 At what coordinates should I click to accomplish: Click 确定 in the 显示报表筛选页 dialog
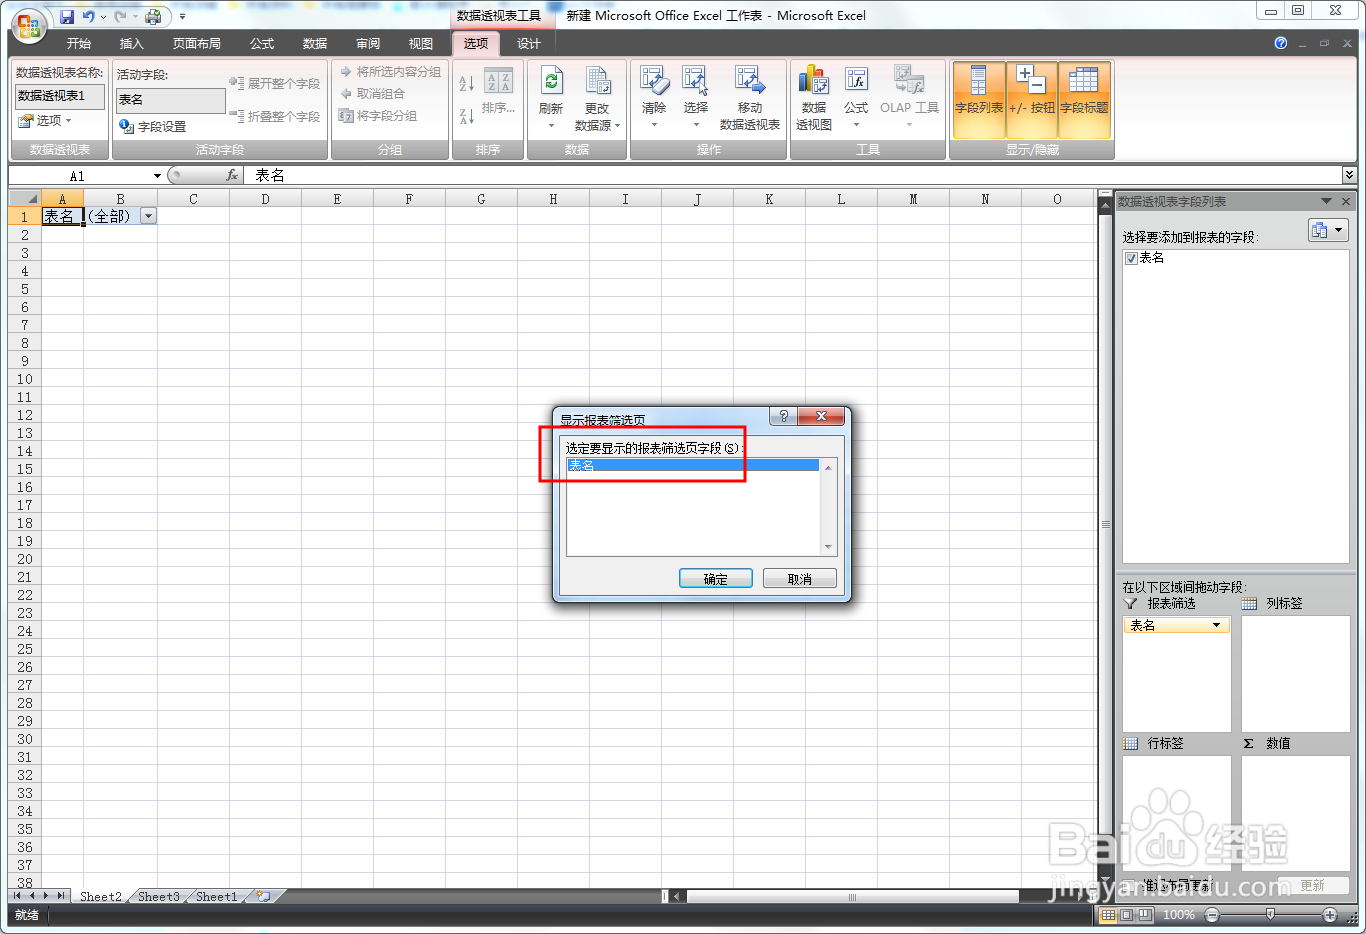coord(716,579)
